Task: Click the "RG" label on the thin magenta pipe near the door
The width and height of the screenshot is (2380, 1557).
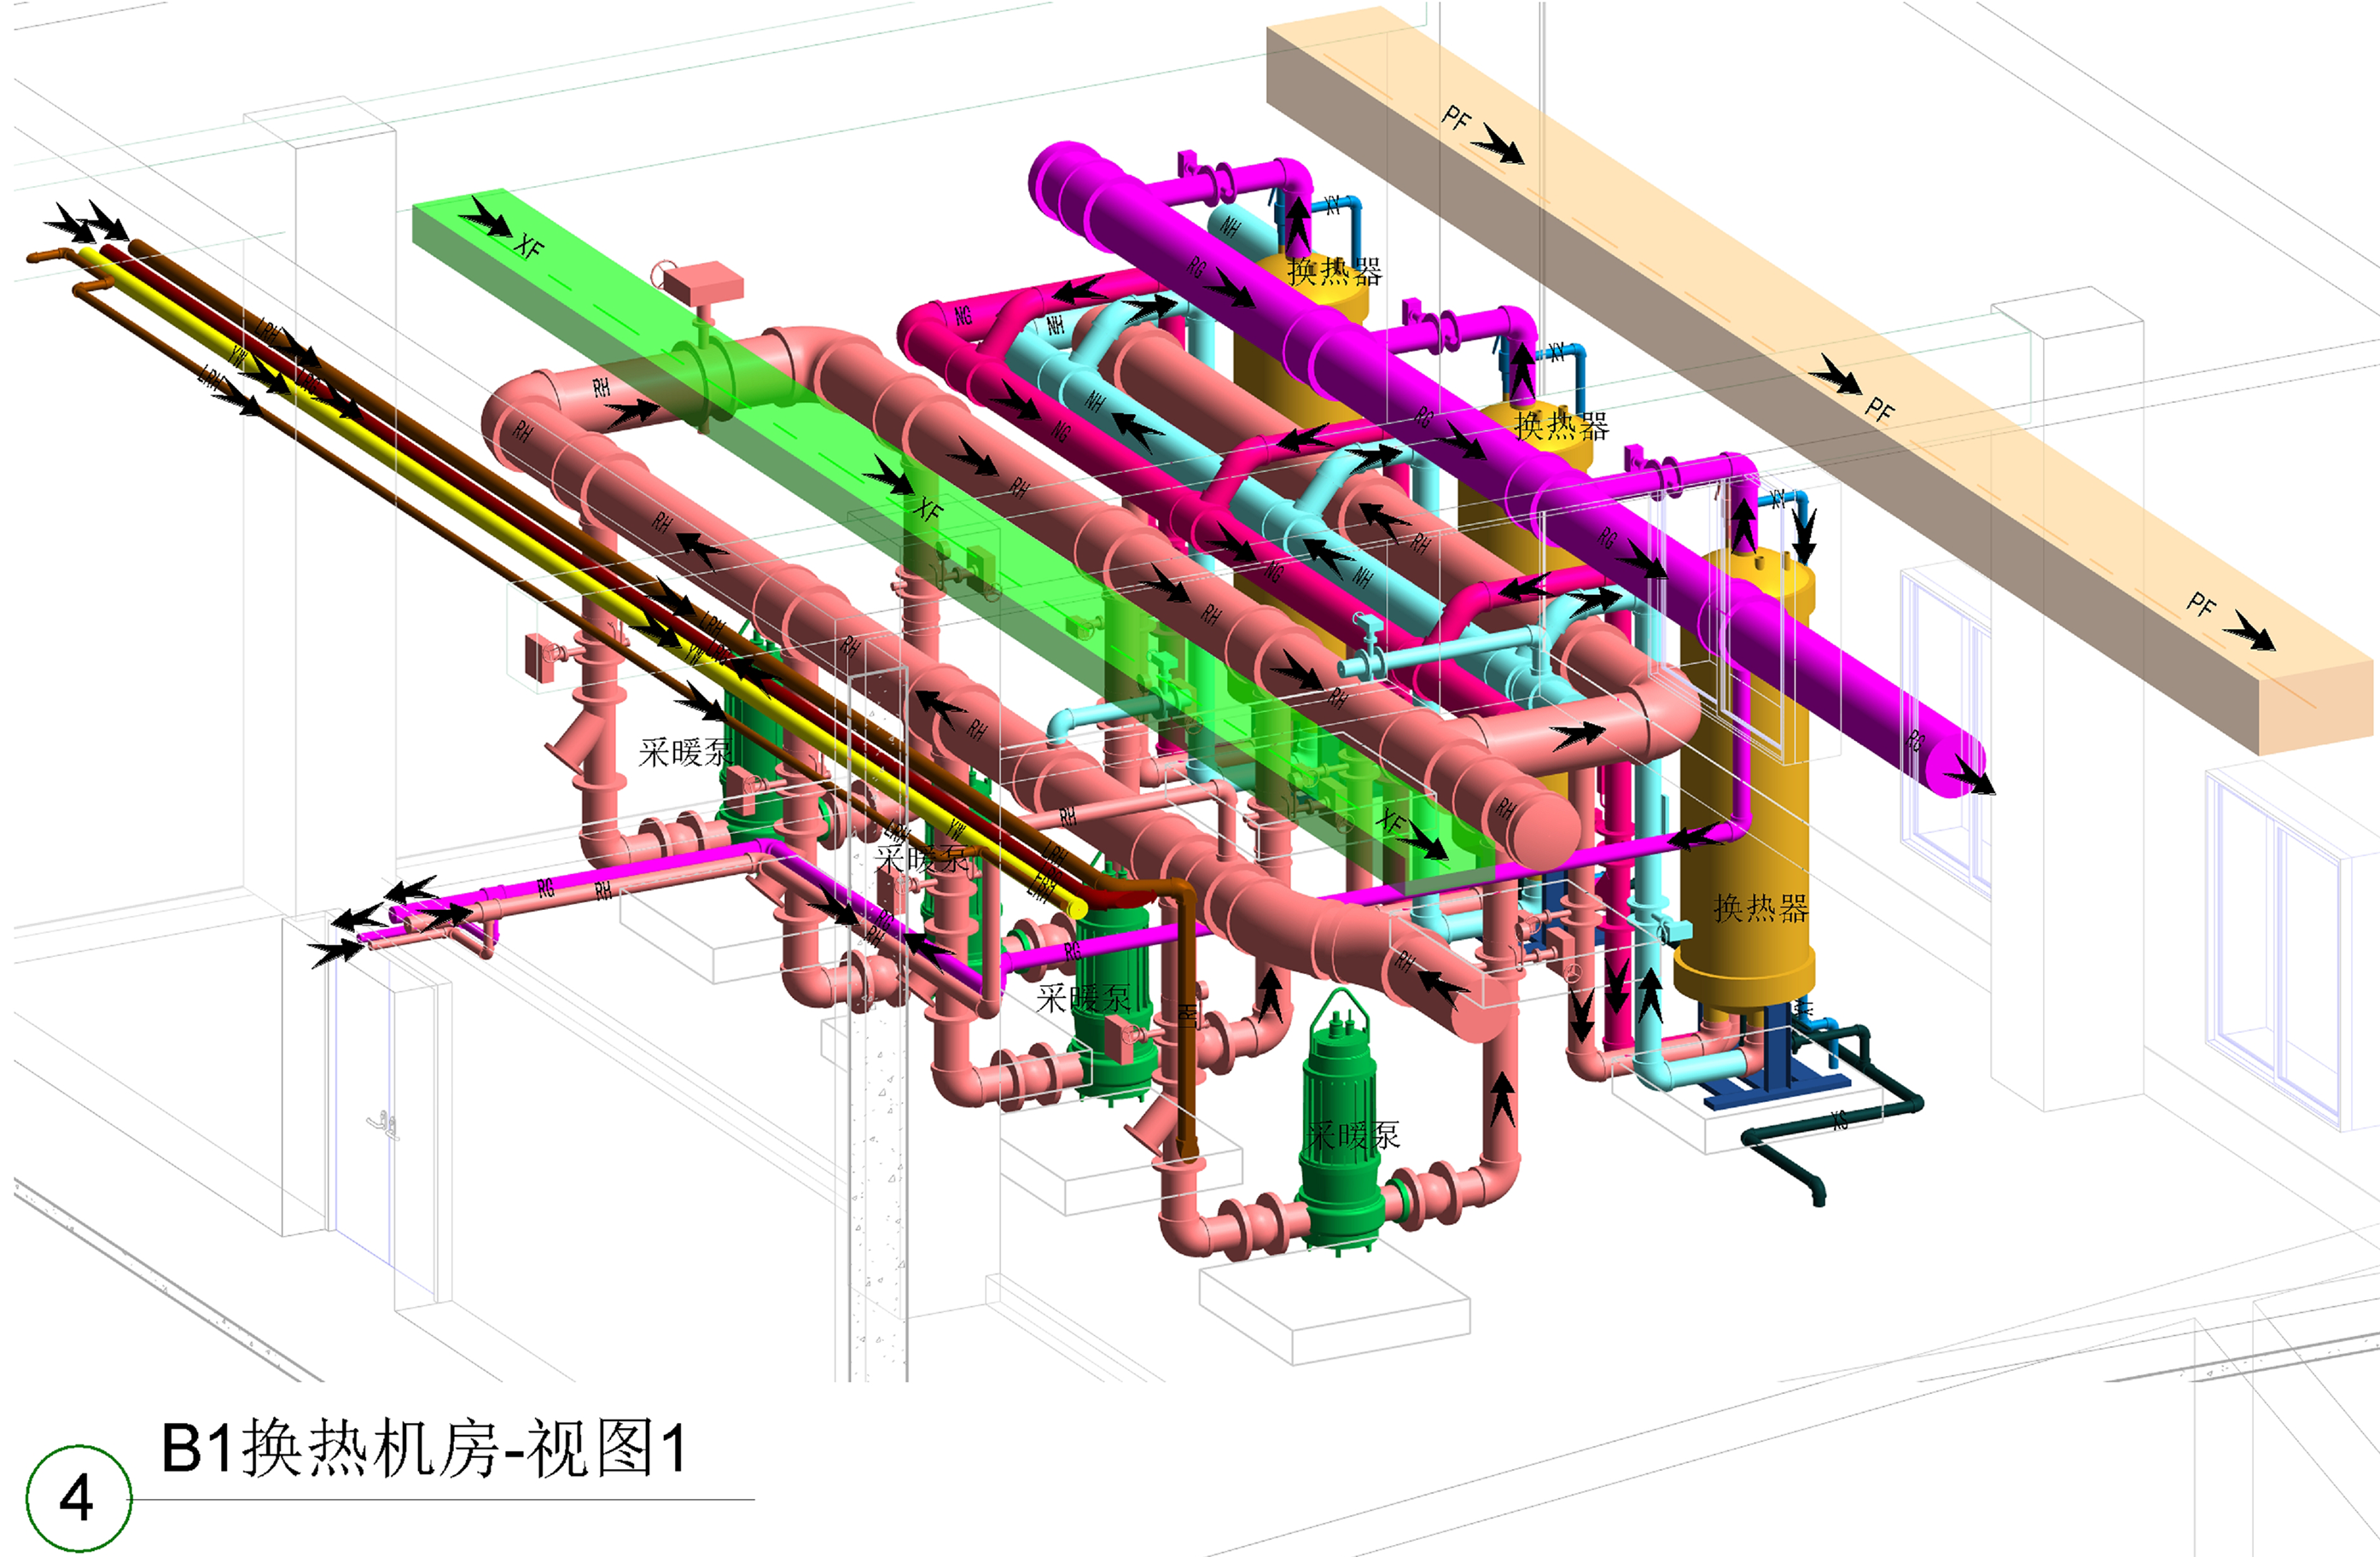Action: [x=546, y=888]
